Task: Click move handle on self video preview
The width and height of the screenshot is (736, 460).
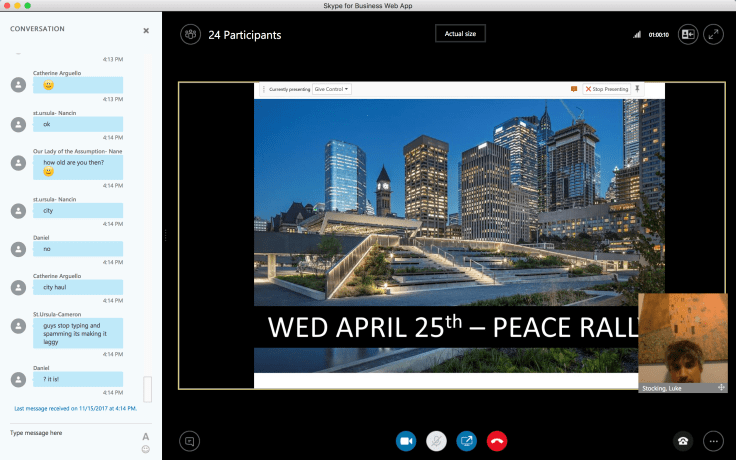Action: point(721,388)
